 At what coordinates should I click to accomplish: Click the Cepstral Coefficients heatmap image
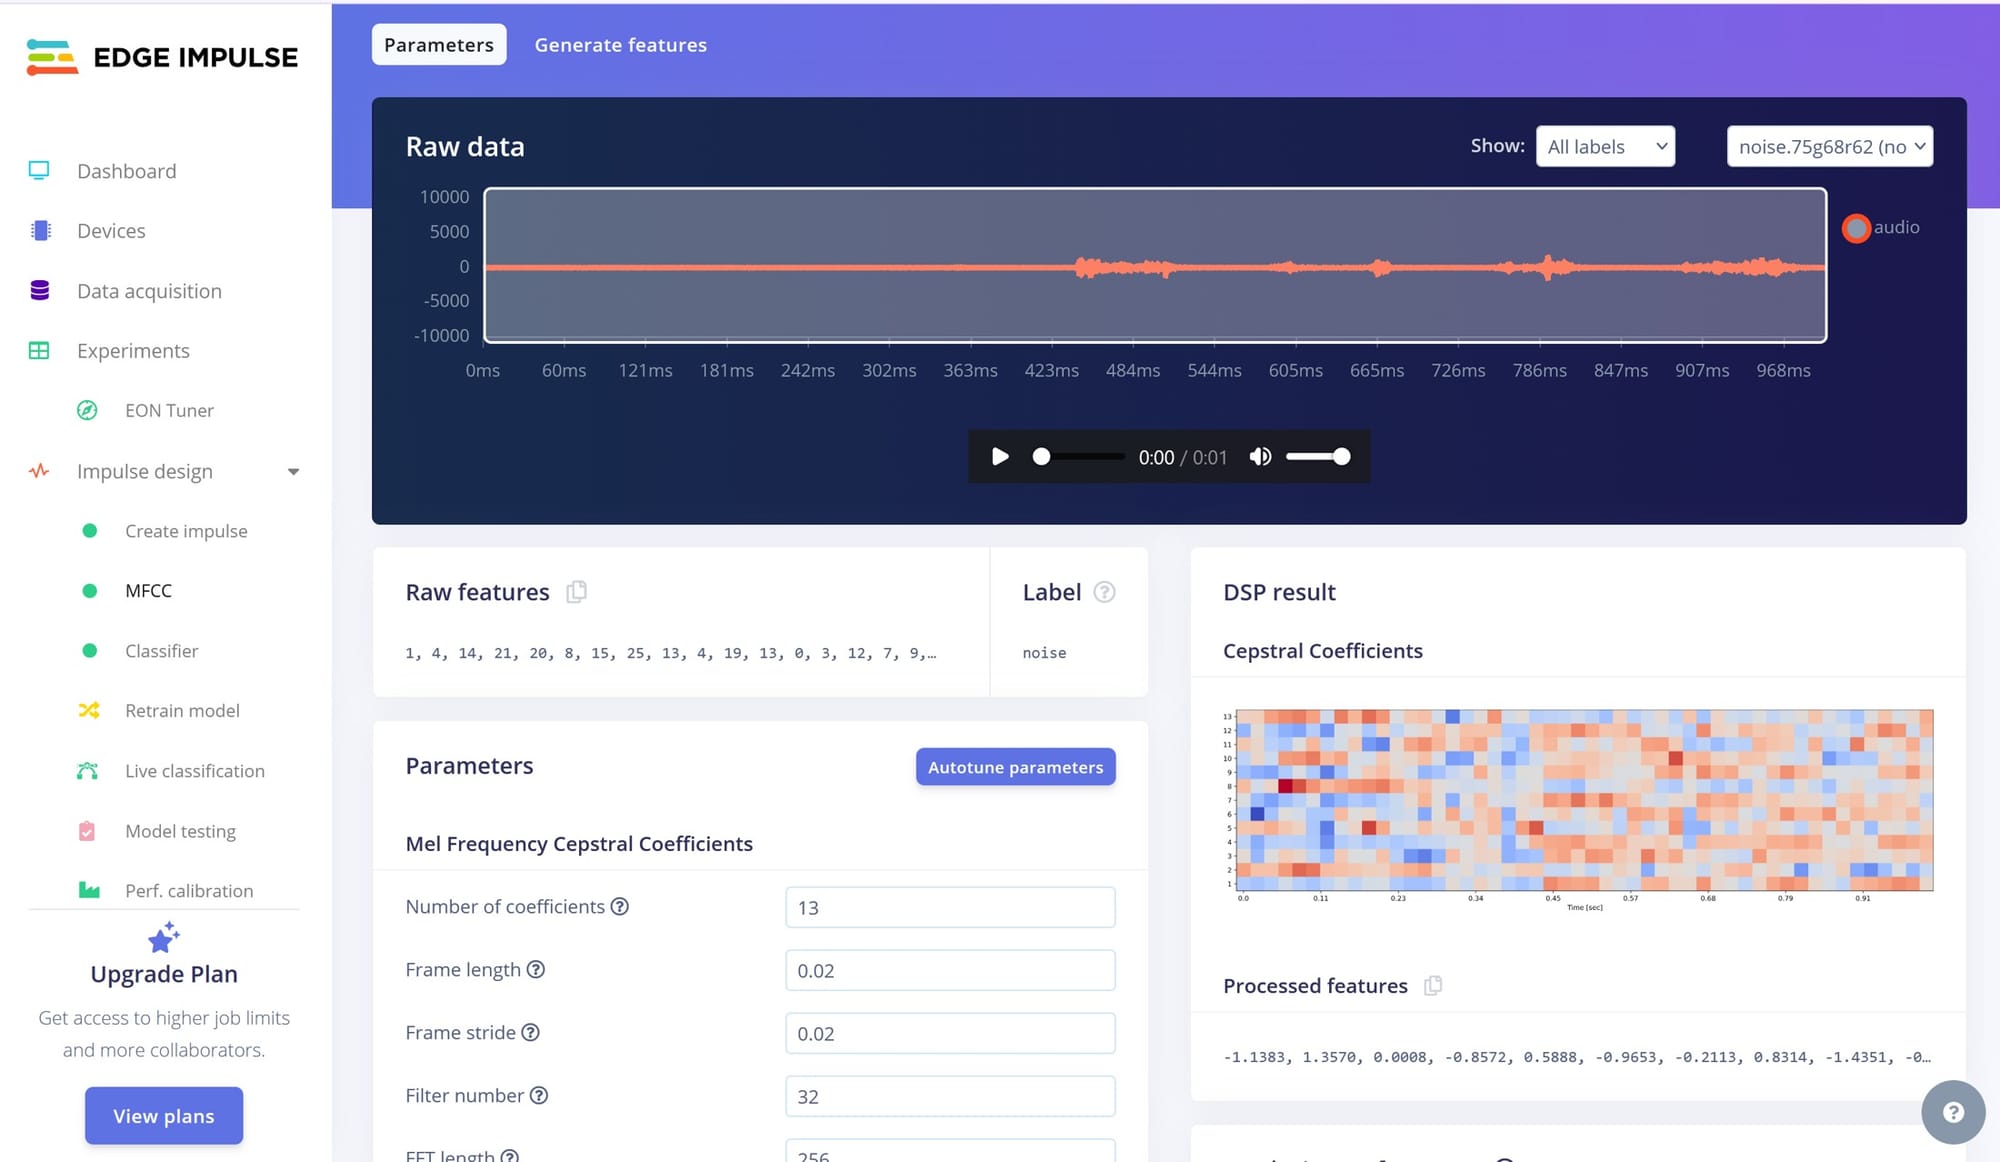point(1578,809)
